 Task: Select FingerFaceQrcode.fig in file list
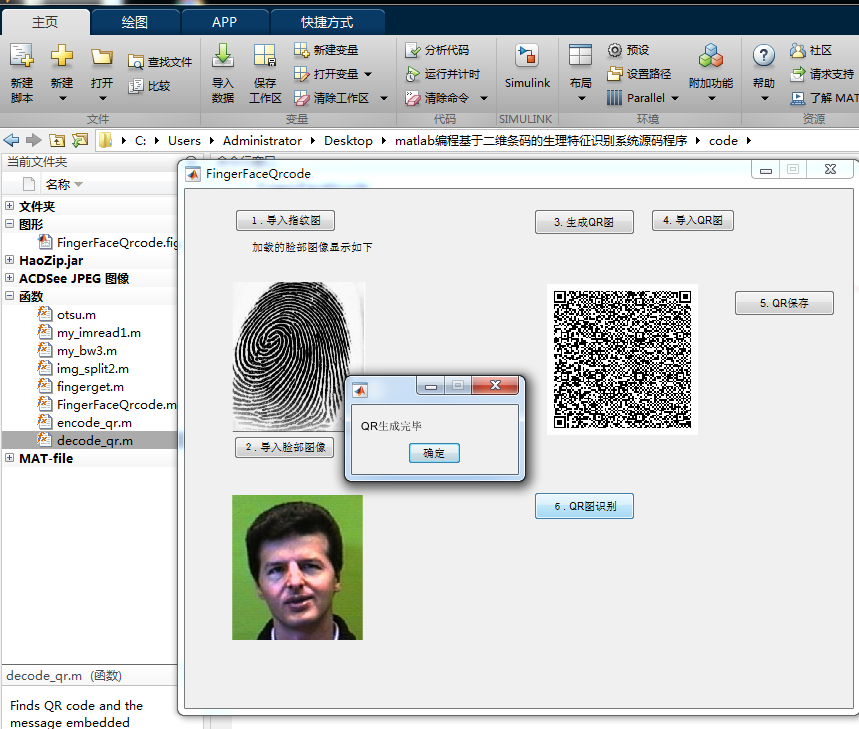pyautogui.click(x=107, y=242)
